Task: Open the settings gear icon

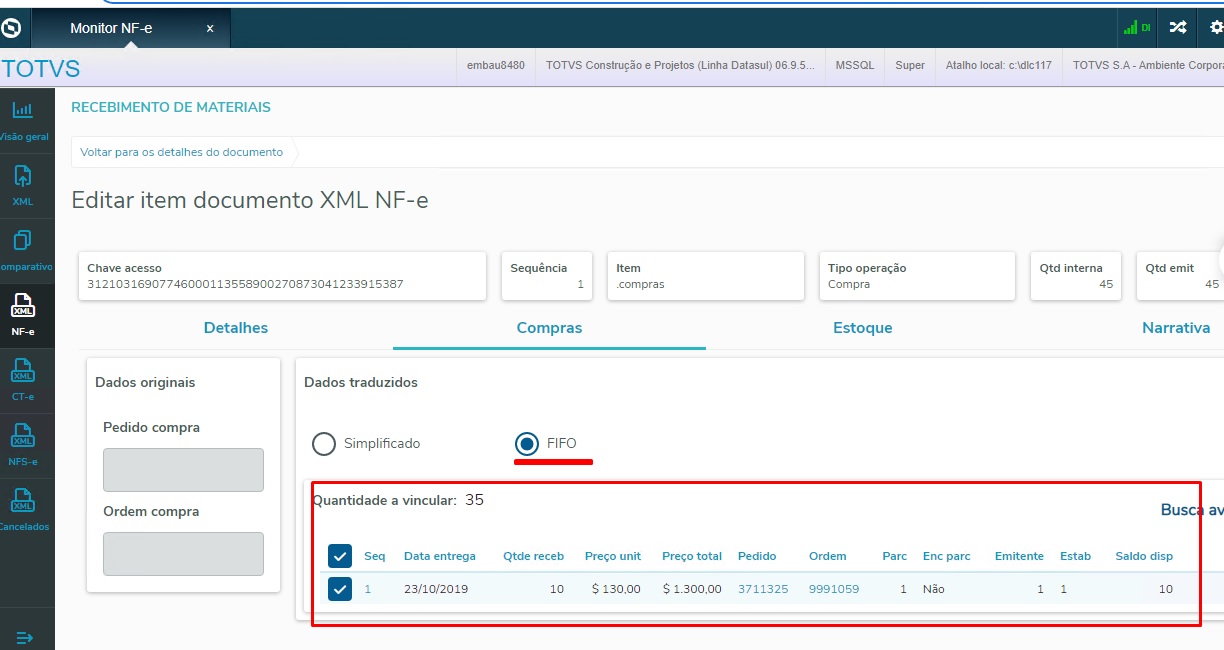Action: pyautogui.click(x=1215, y=28)
